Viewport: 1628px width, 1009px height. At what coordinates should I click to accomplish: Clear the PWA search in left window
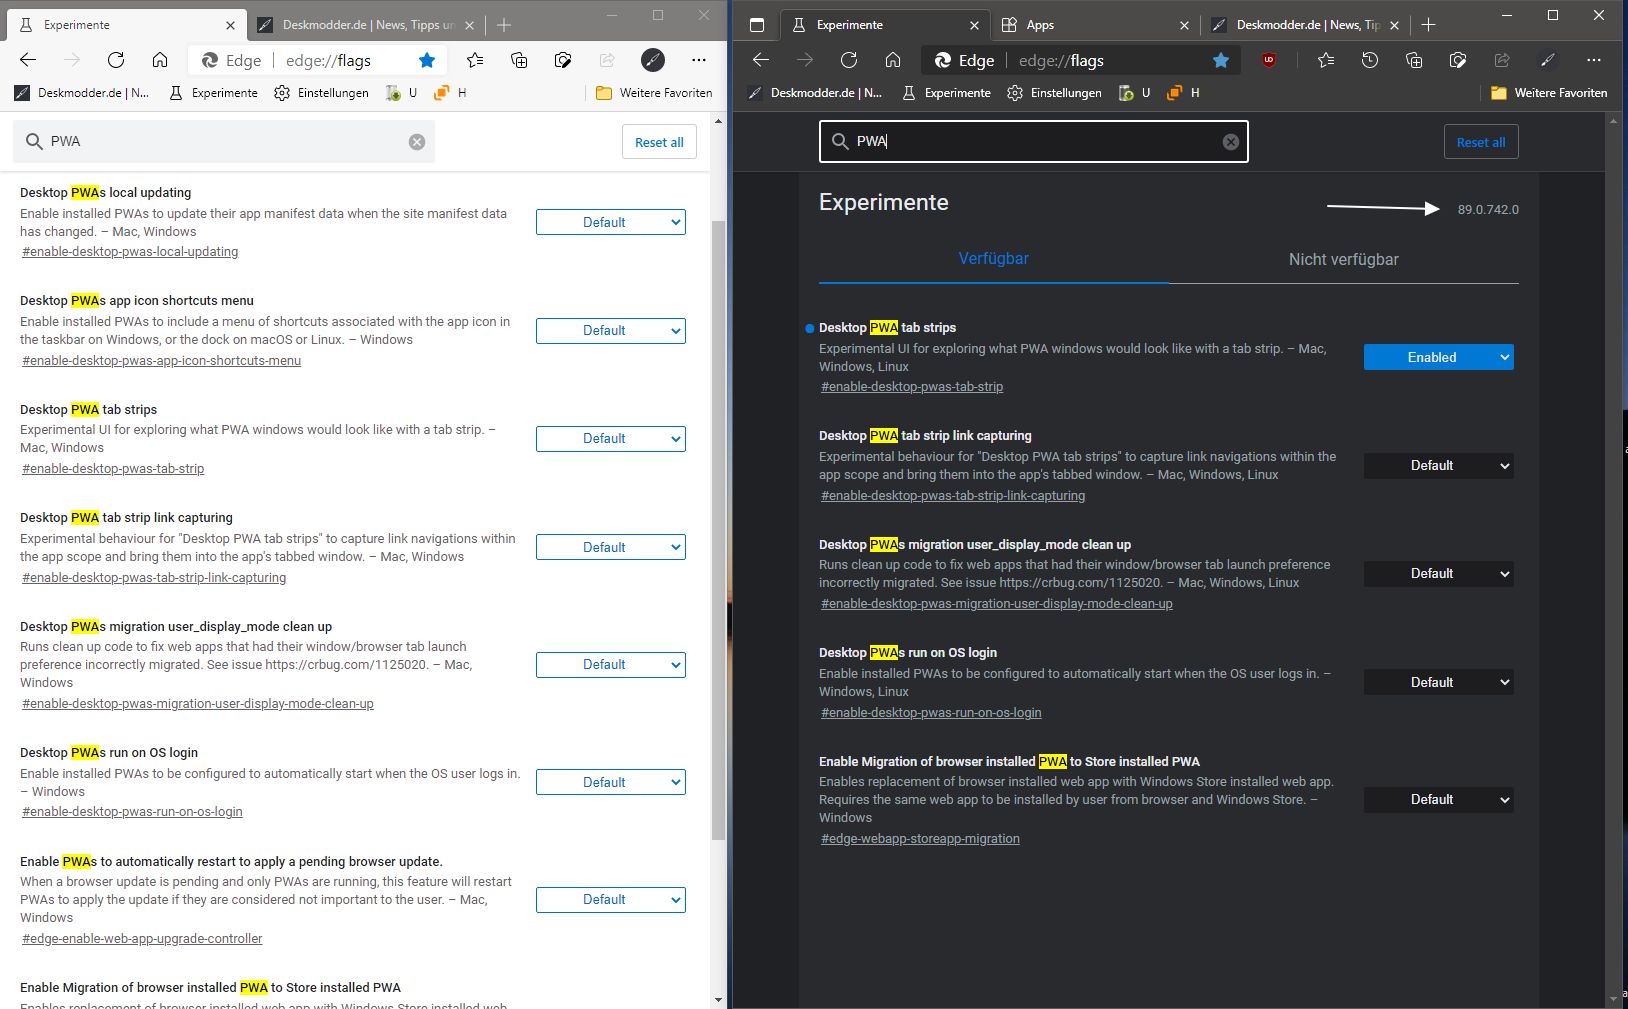pyautogui.click(x=417, y=142)
